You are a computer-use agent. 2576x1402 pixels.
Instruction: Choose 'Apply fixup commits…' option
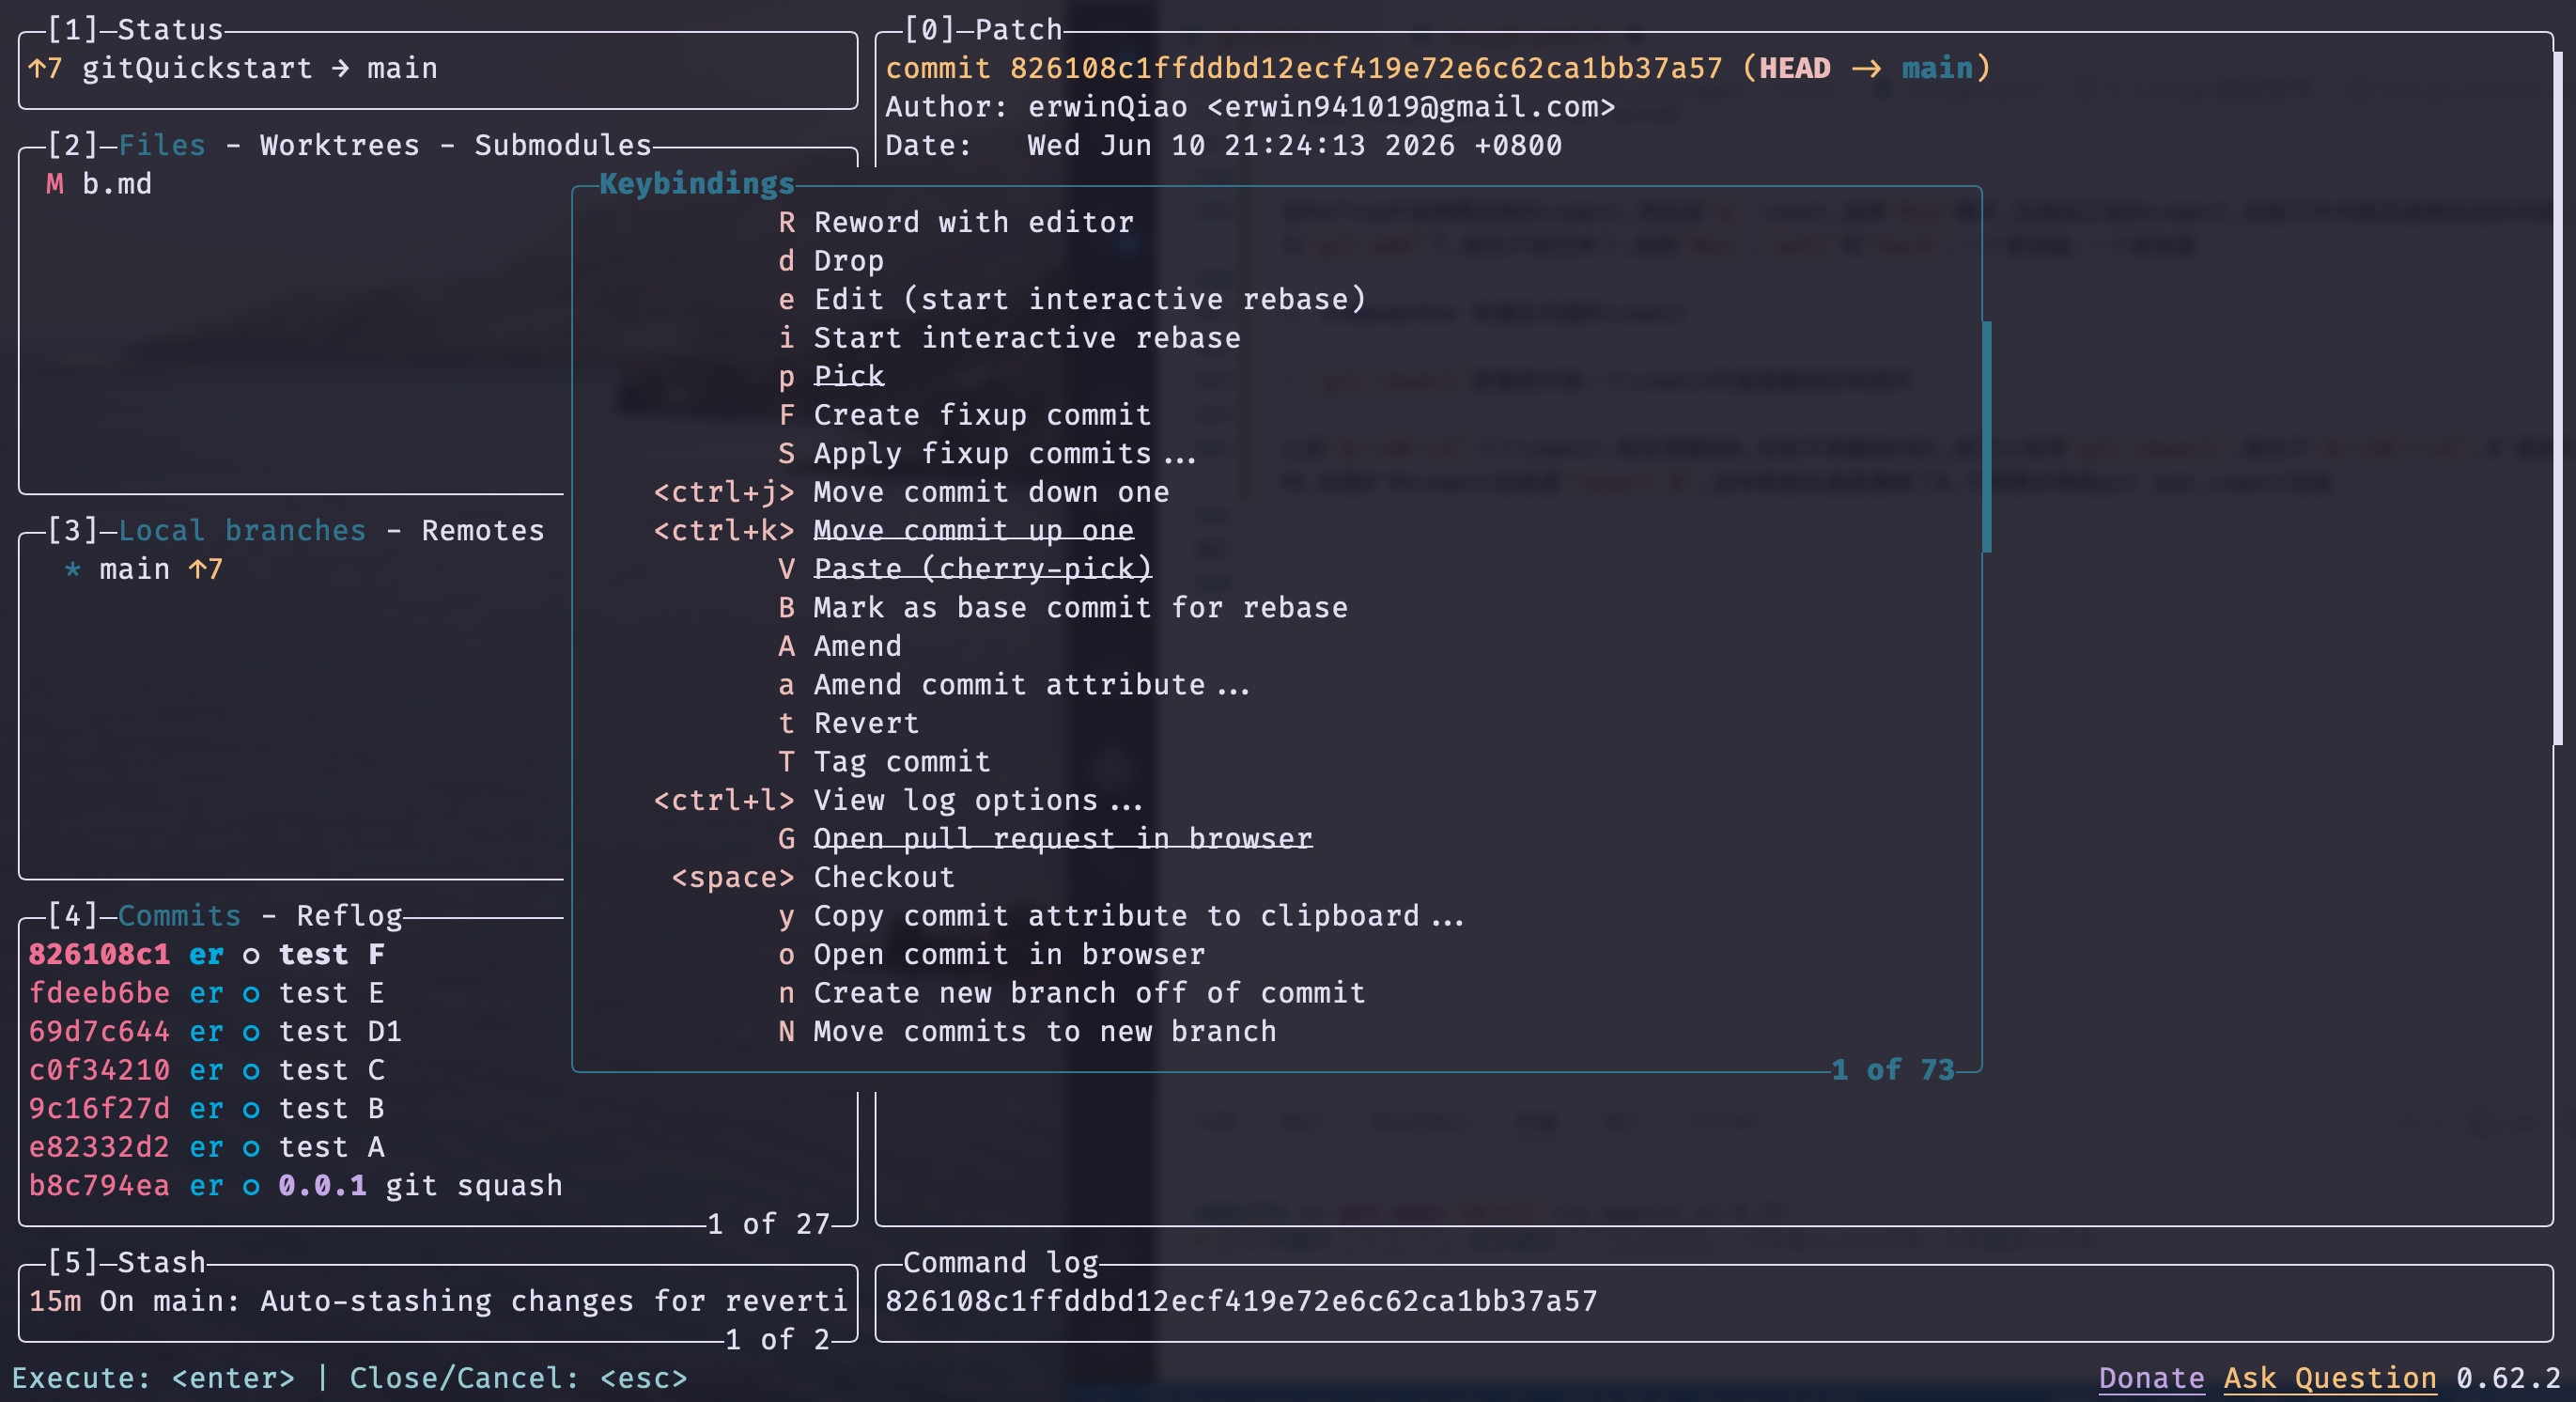986,454
